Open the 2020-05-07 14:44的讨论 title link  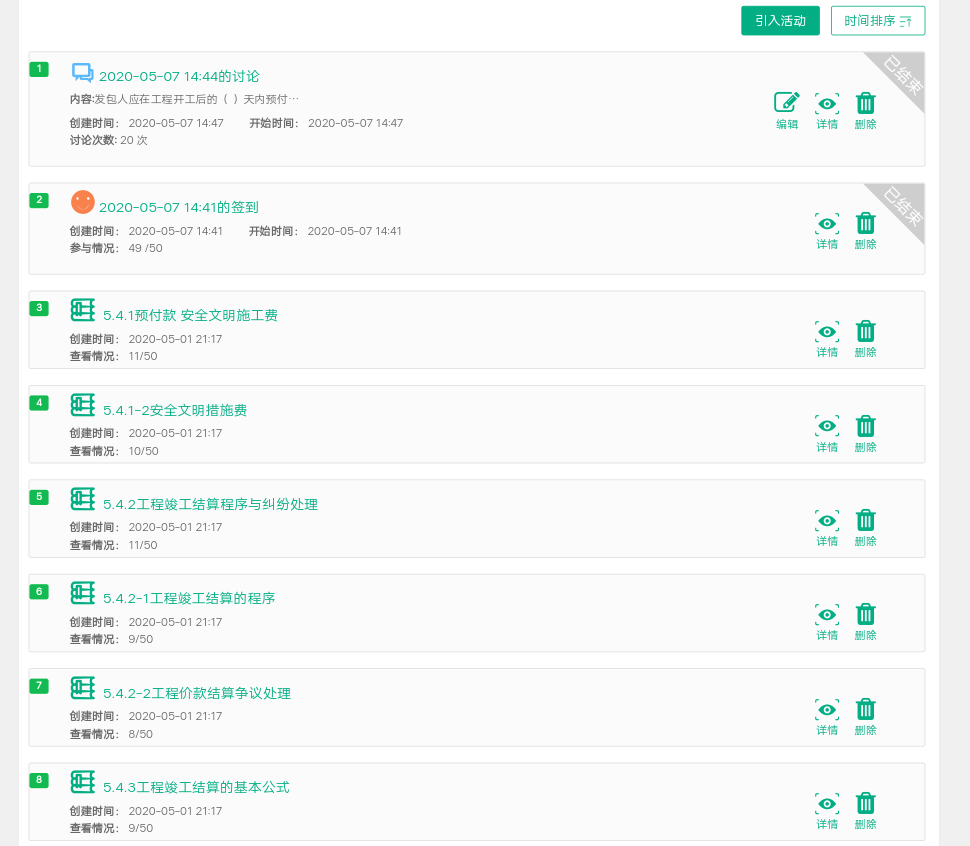[179, 77]
